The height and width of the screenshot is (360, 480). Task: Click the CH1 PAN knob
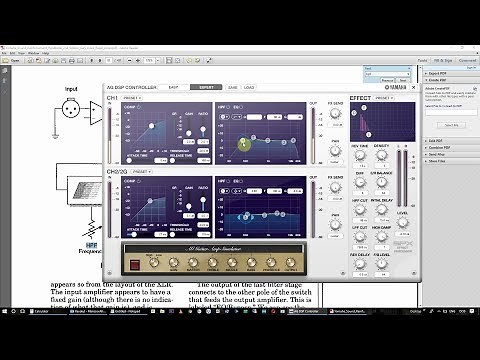tap(335, 151)
